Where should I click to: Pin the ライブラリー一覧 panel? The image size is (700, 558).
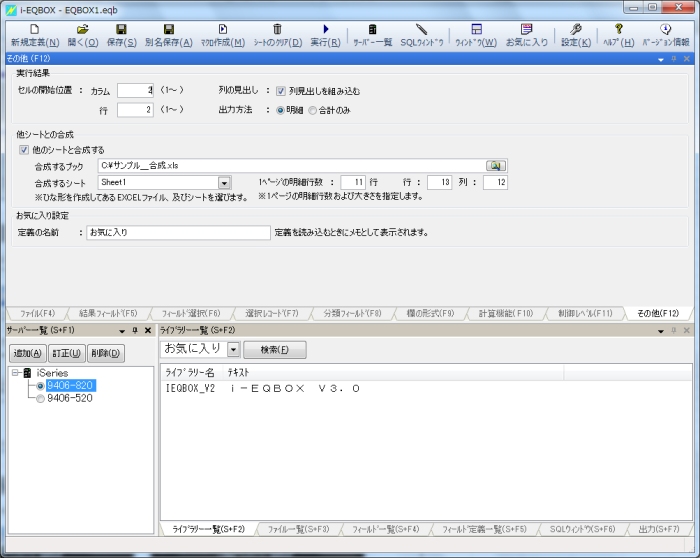pyautogui.click(x=674, y=330)
